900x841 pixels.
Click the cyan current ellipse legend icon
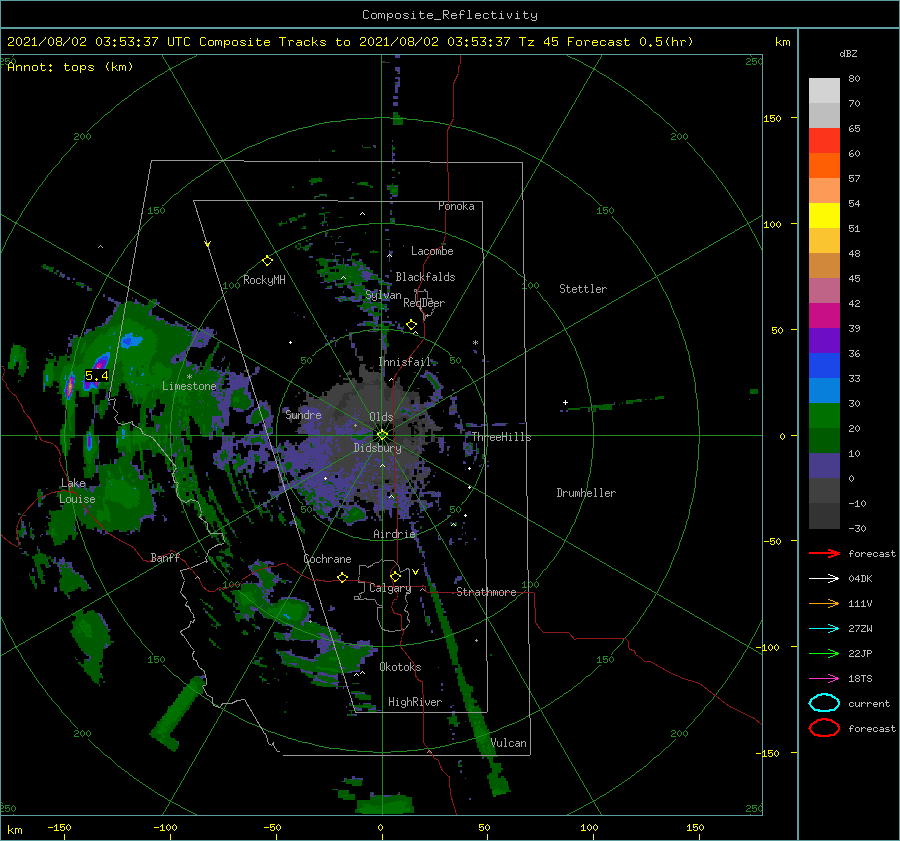[824, 703]
